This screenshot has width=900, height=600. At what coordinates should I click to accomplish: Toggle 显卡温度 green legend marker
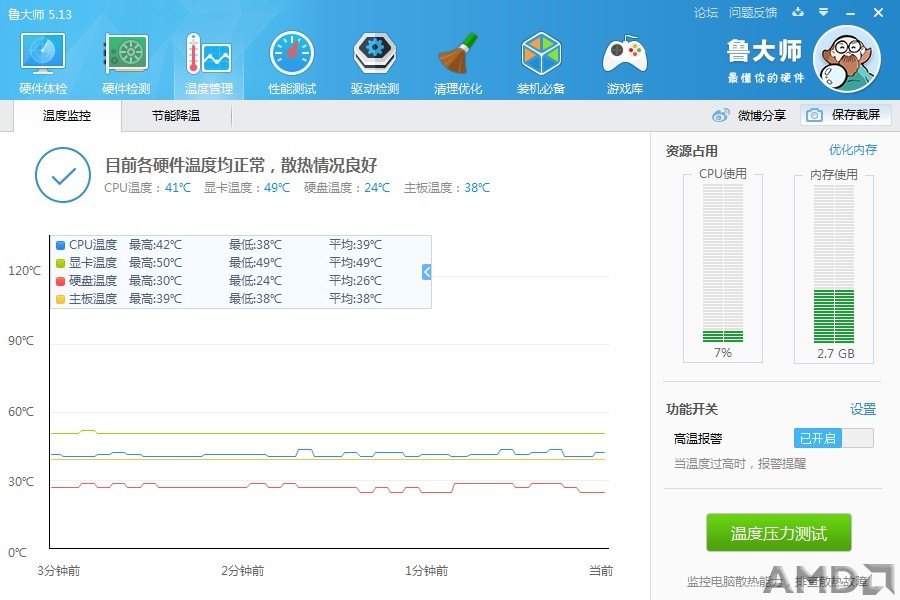click(60, 263)
